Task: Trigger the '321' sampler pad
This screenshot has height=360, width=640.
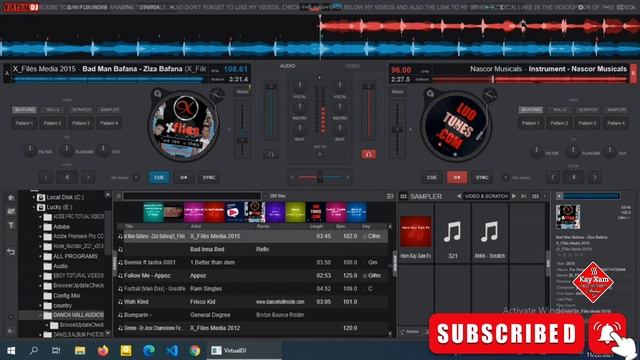Action: (x=453, y=233)
